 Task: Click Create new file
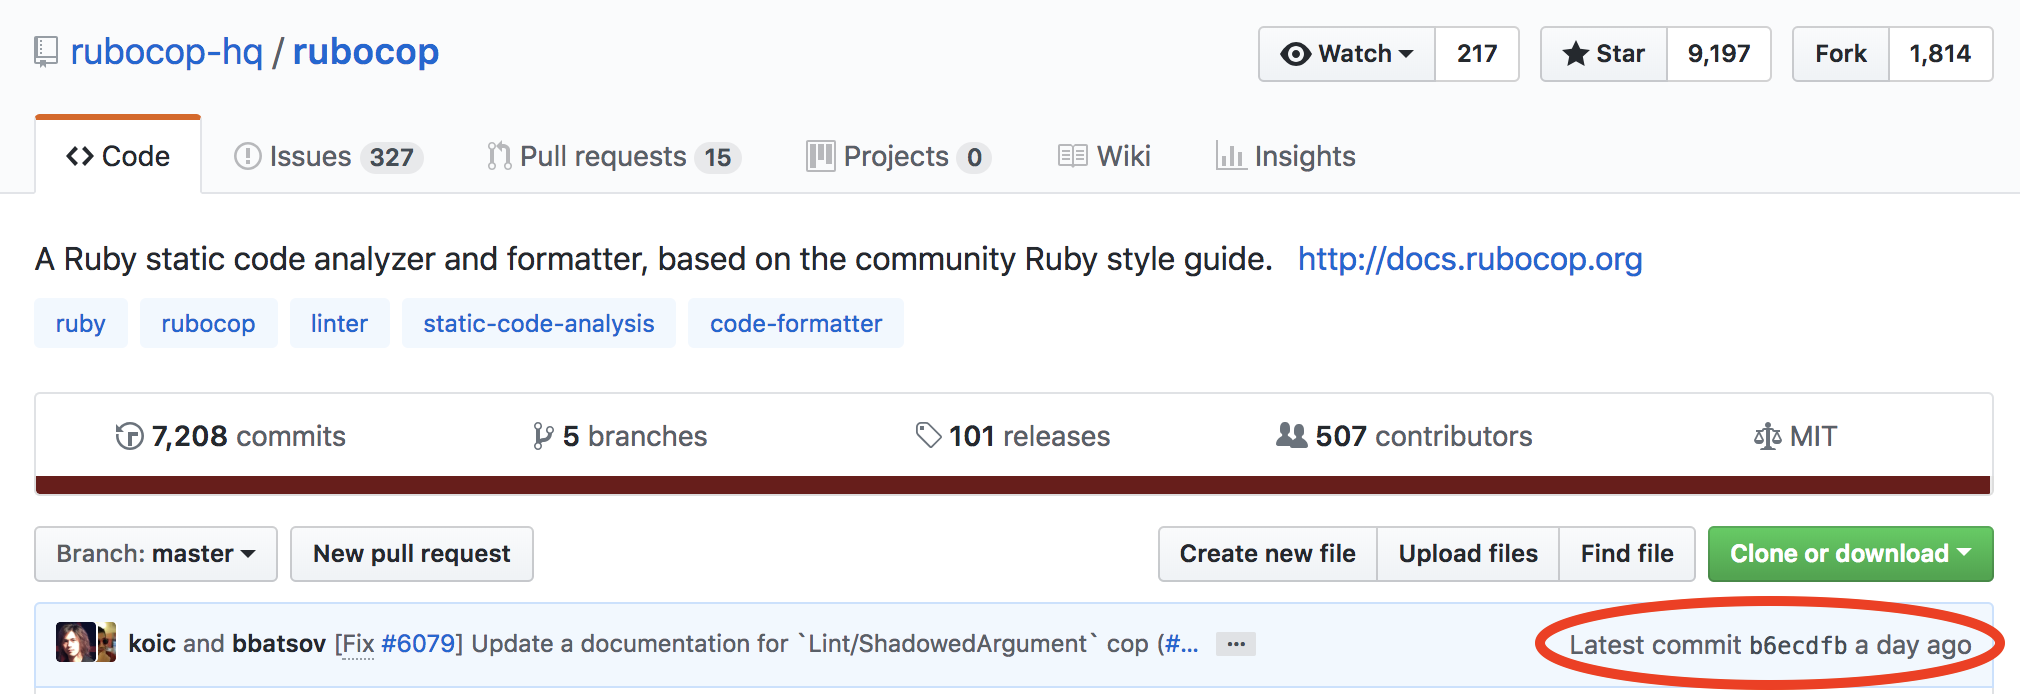tap(1268, 554)
